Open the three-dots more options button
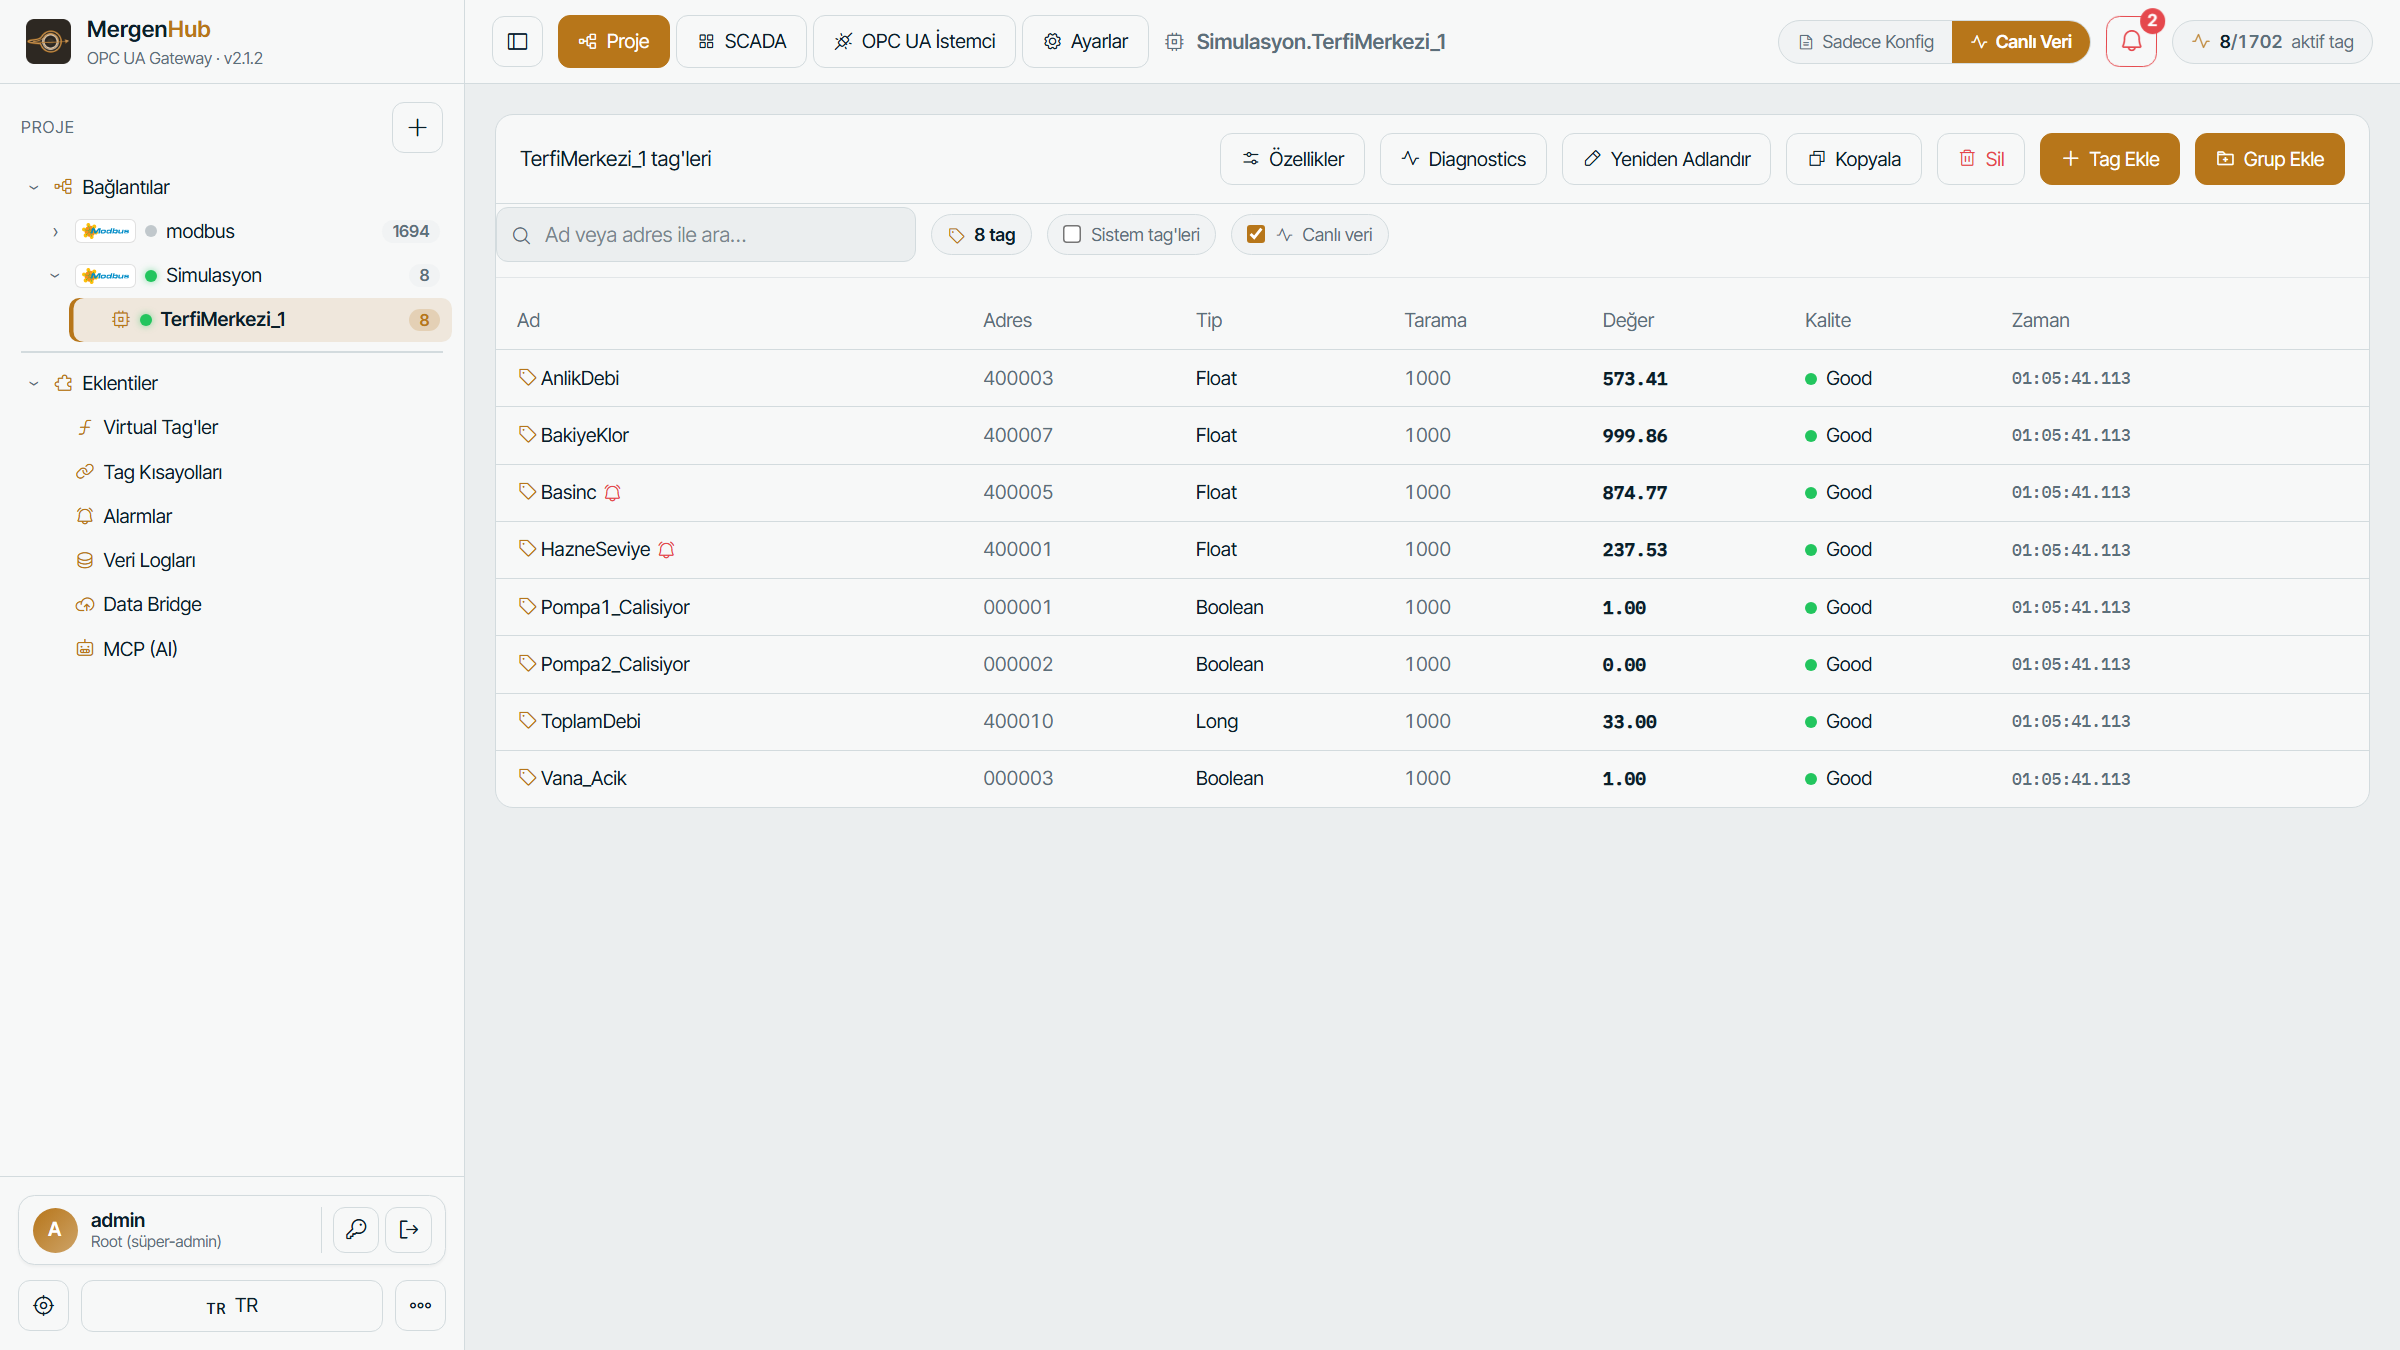The image size is (2400, 1350). coord(420,1305)
